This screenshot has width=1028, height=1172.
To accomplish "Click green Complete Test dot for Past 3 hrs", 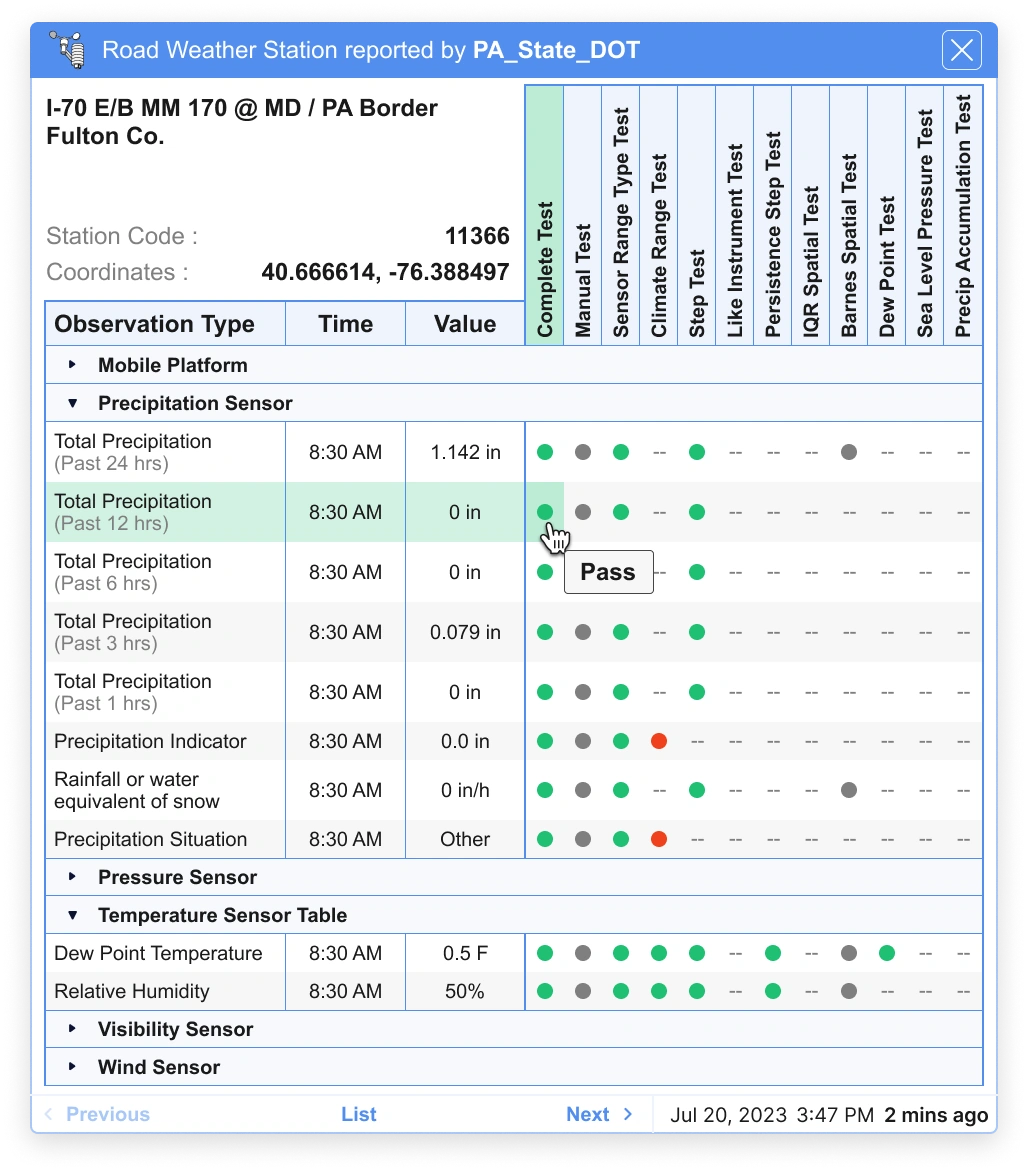I will 544,632.
